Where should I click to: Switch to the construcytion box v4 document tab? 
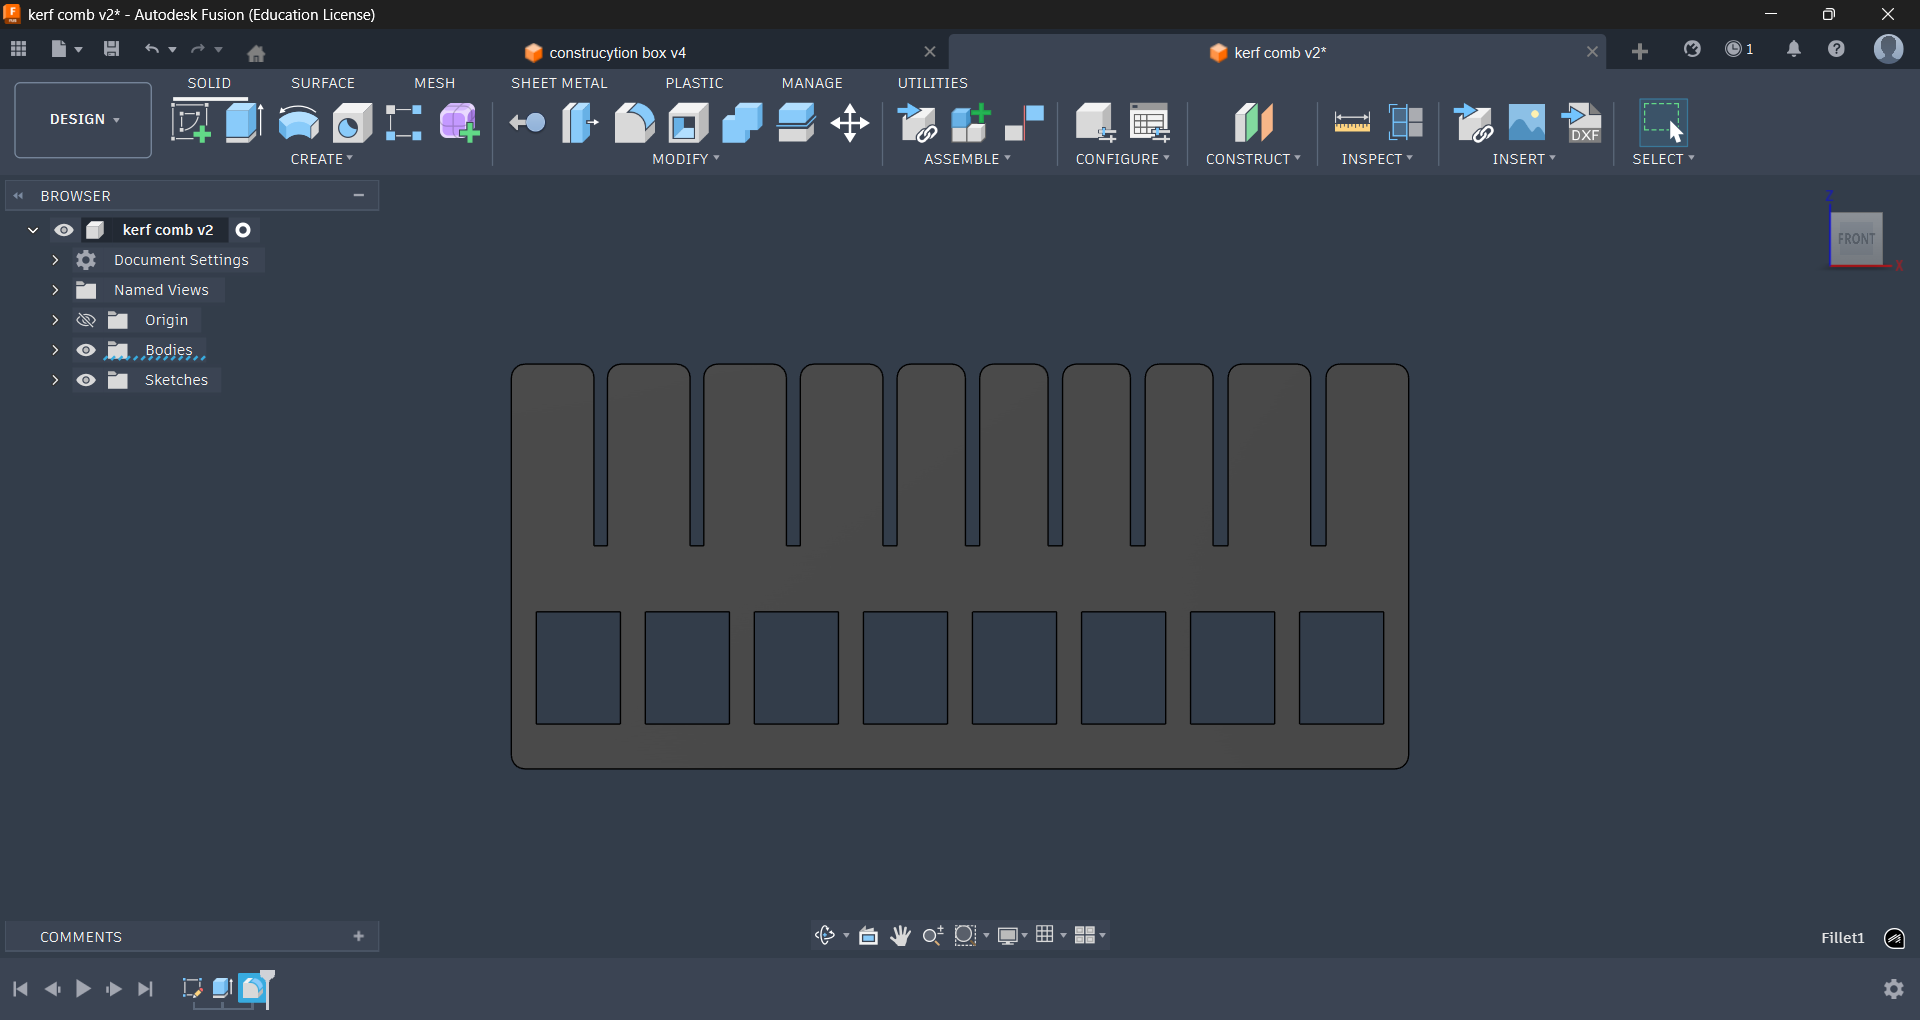[618, 53]
